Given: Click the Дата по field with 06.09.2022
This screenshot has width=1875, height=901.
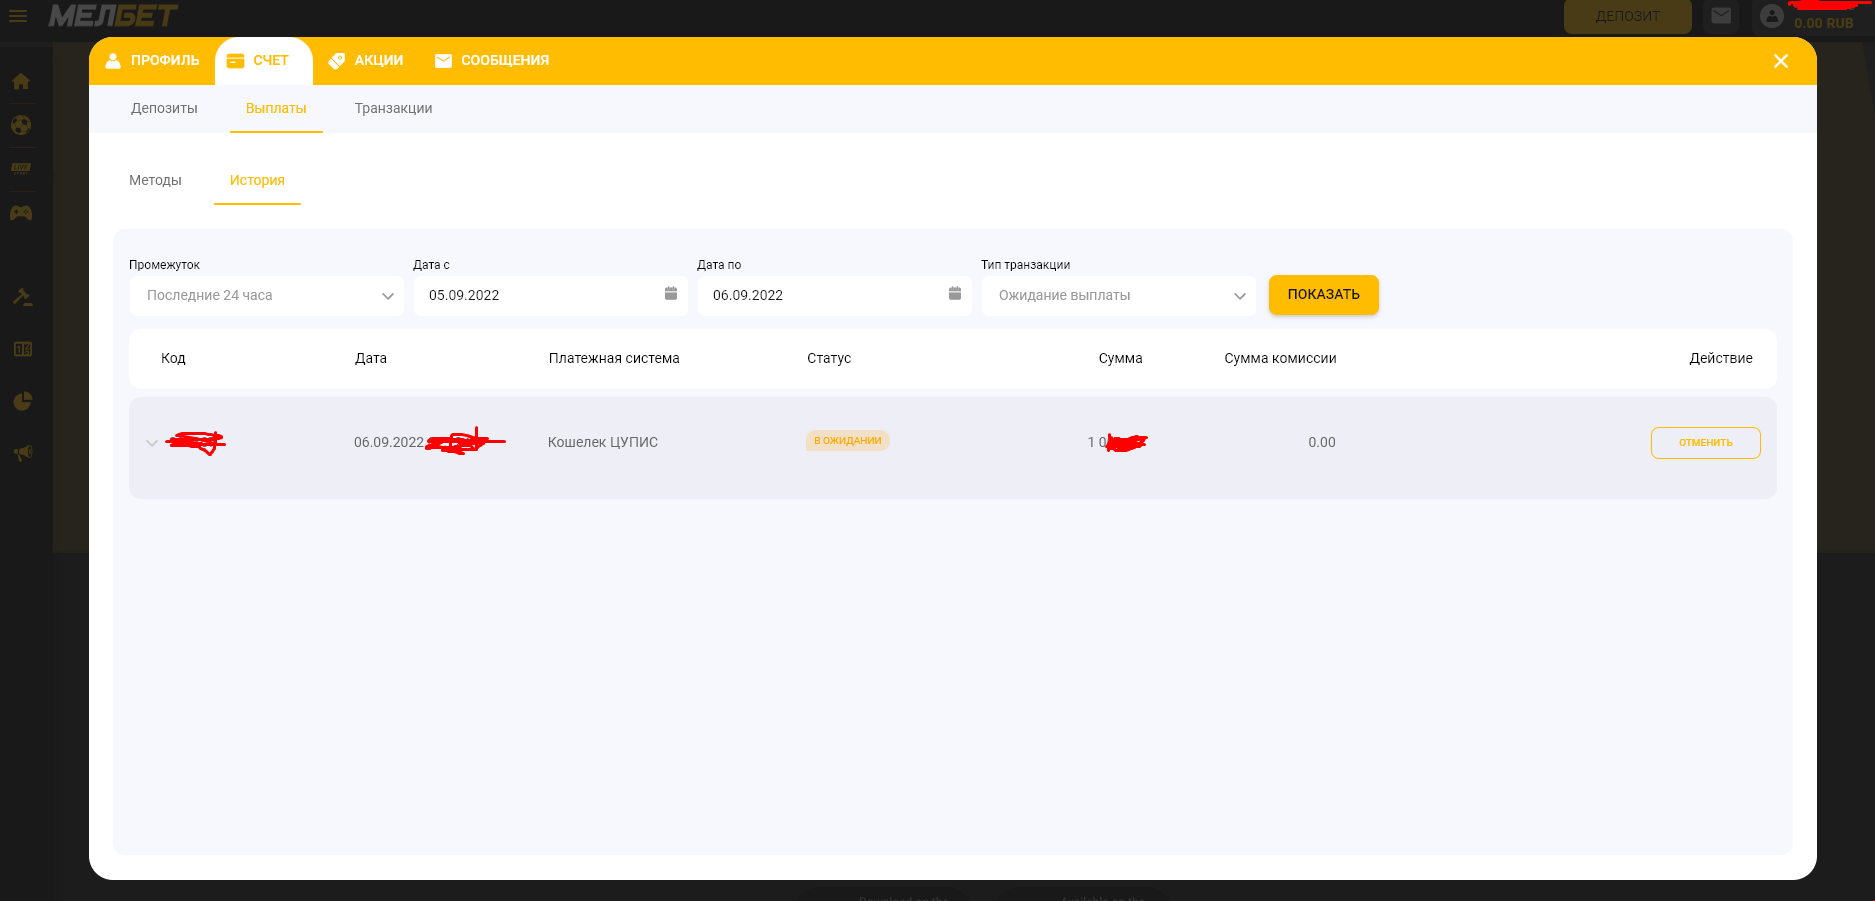Looking at the screenshot, I should (835, 296).
